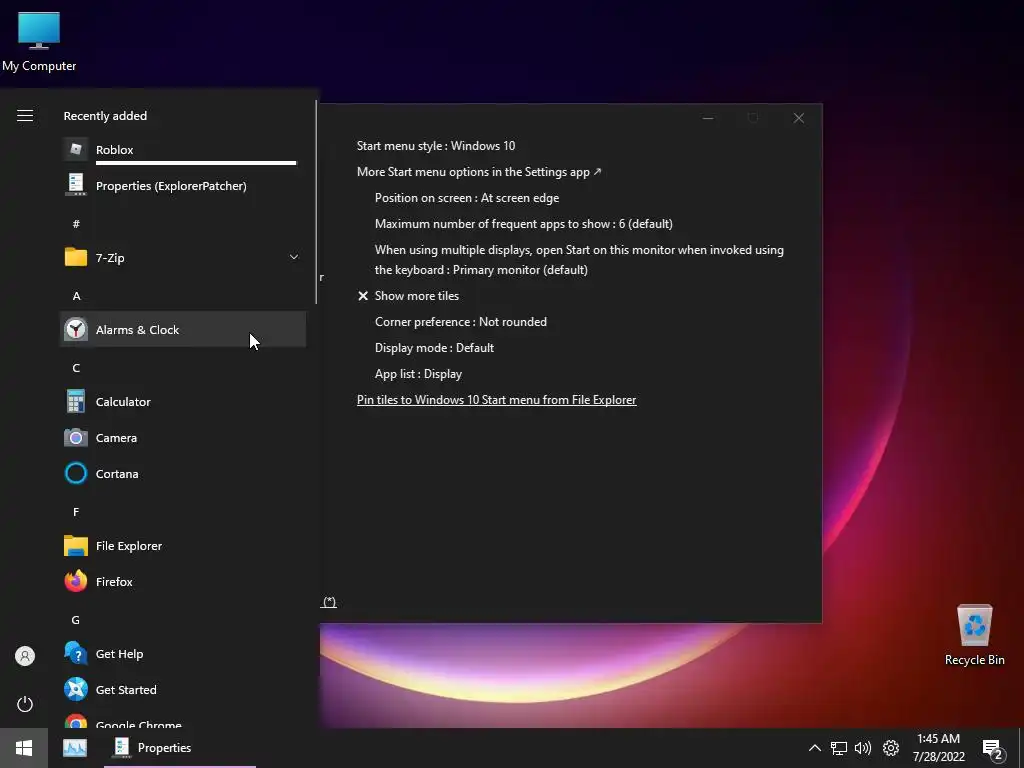Click the Start menu app list scrollbar

pos(316,202)
